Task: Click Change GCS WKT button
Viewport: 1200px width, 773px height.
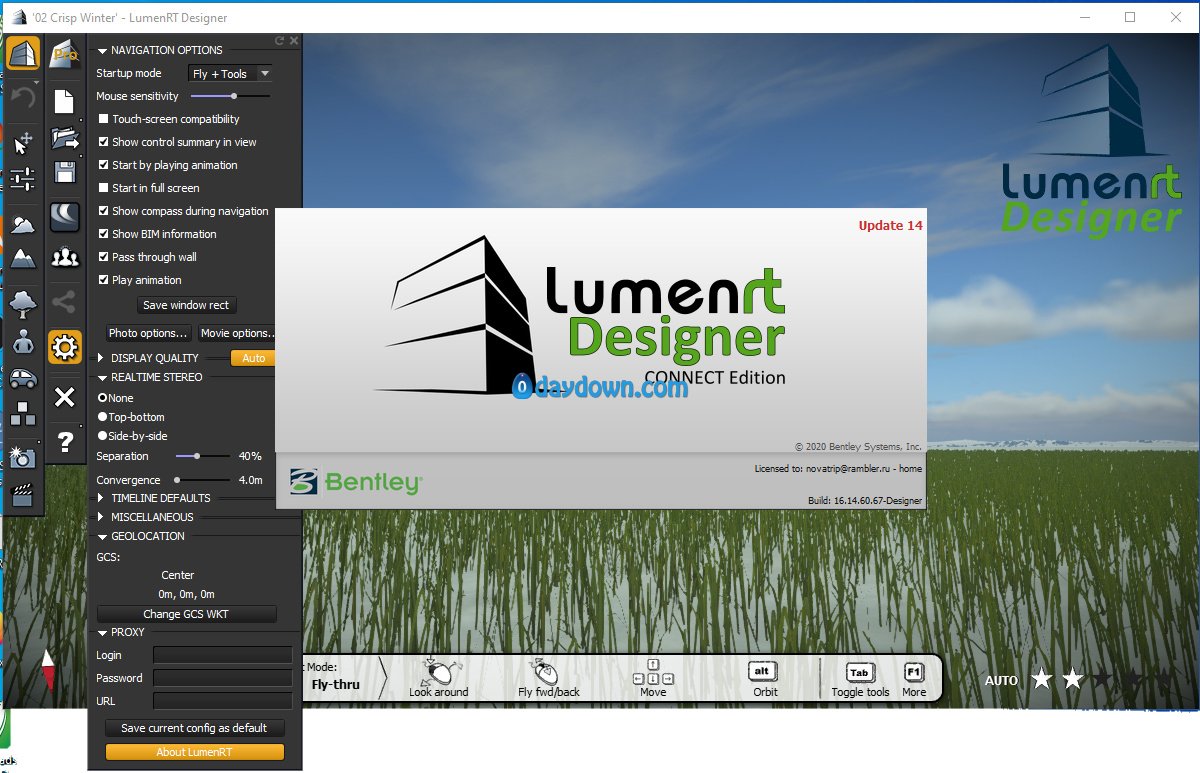Action: tap(186, 614)
